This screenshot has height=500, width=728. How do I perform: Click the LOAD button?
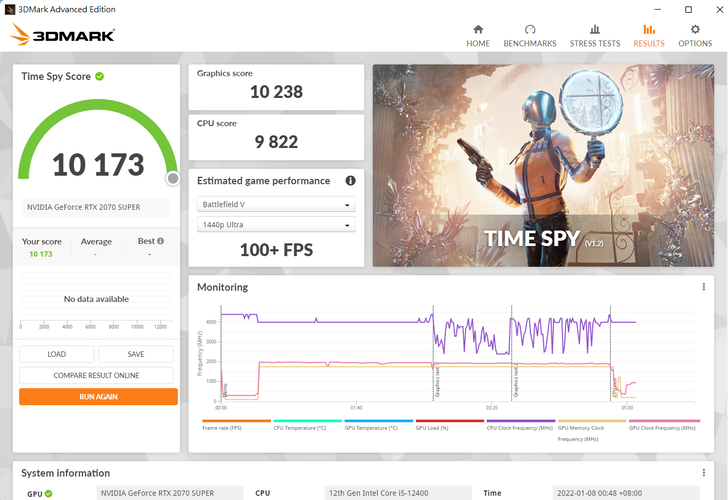[x=57, y=354]
